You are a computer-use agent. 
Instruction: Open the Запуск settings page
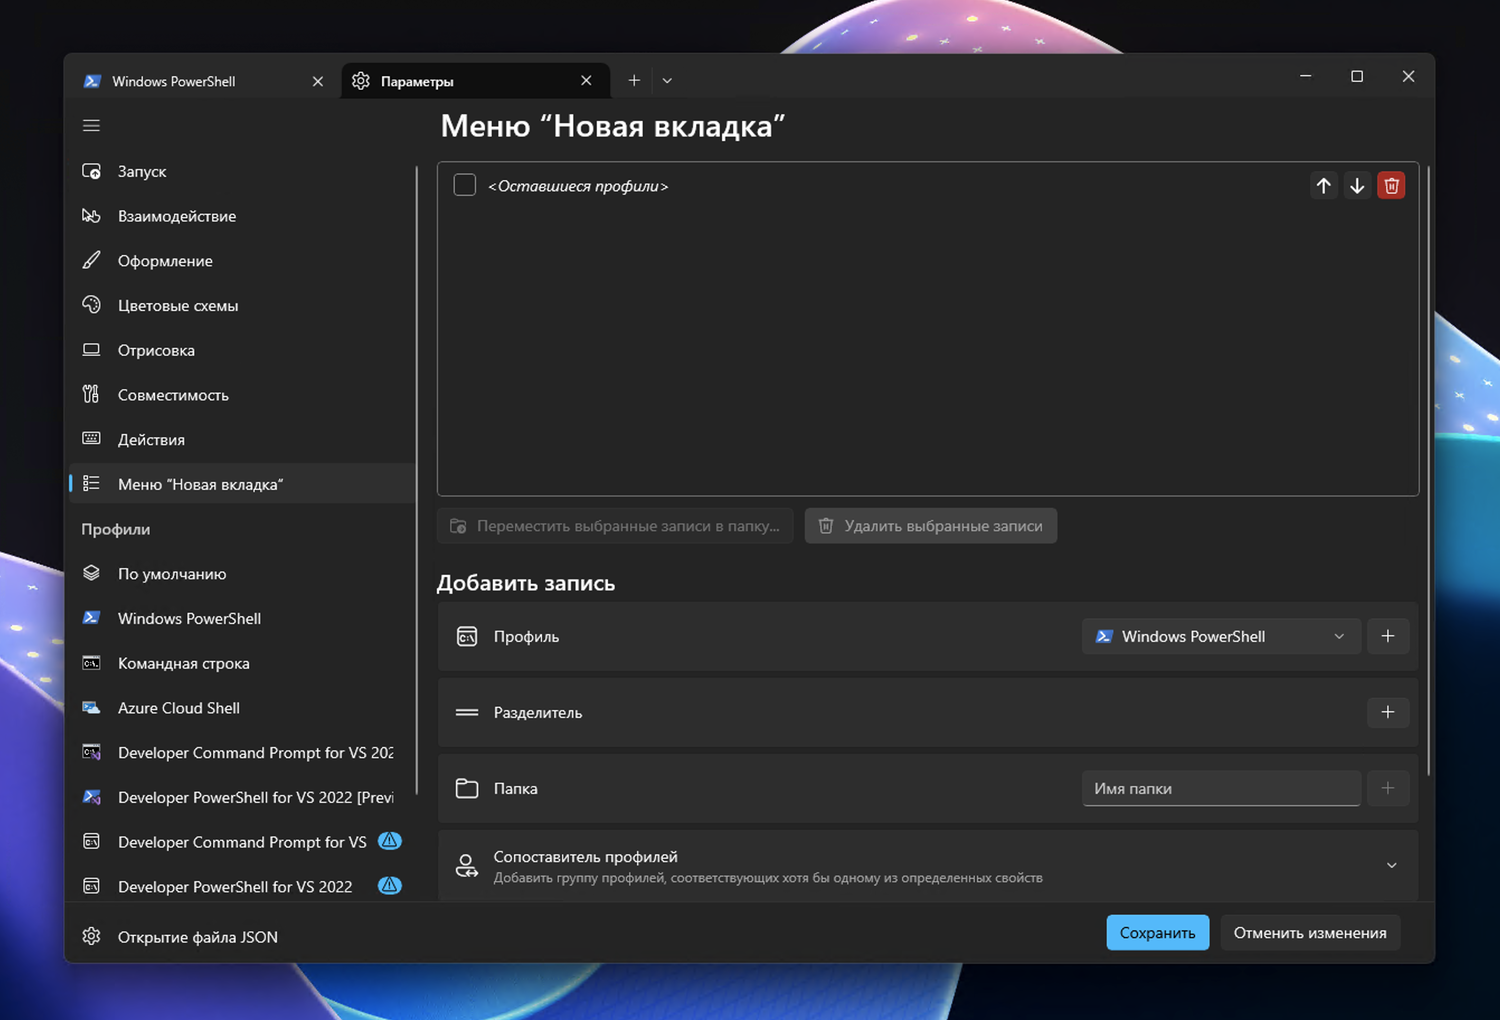[x=242, y=171]
